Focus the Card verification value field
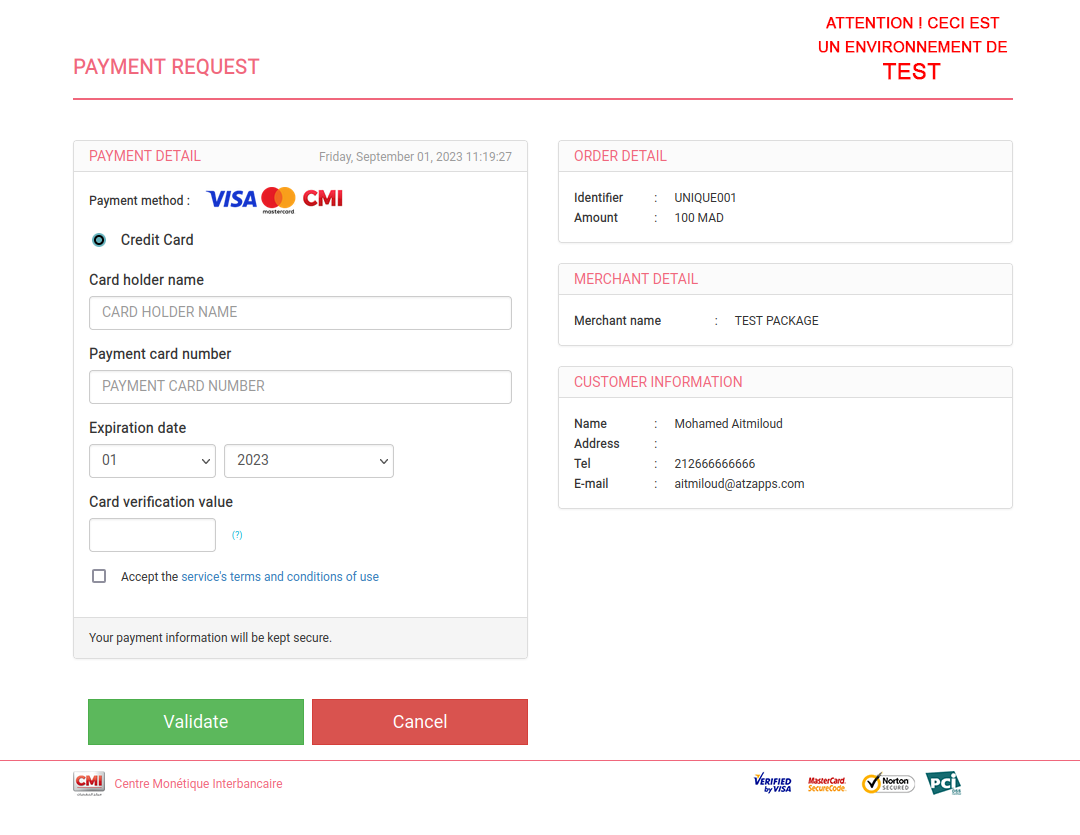Viewport: 1080px width, 835px height. (152, 535)
